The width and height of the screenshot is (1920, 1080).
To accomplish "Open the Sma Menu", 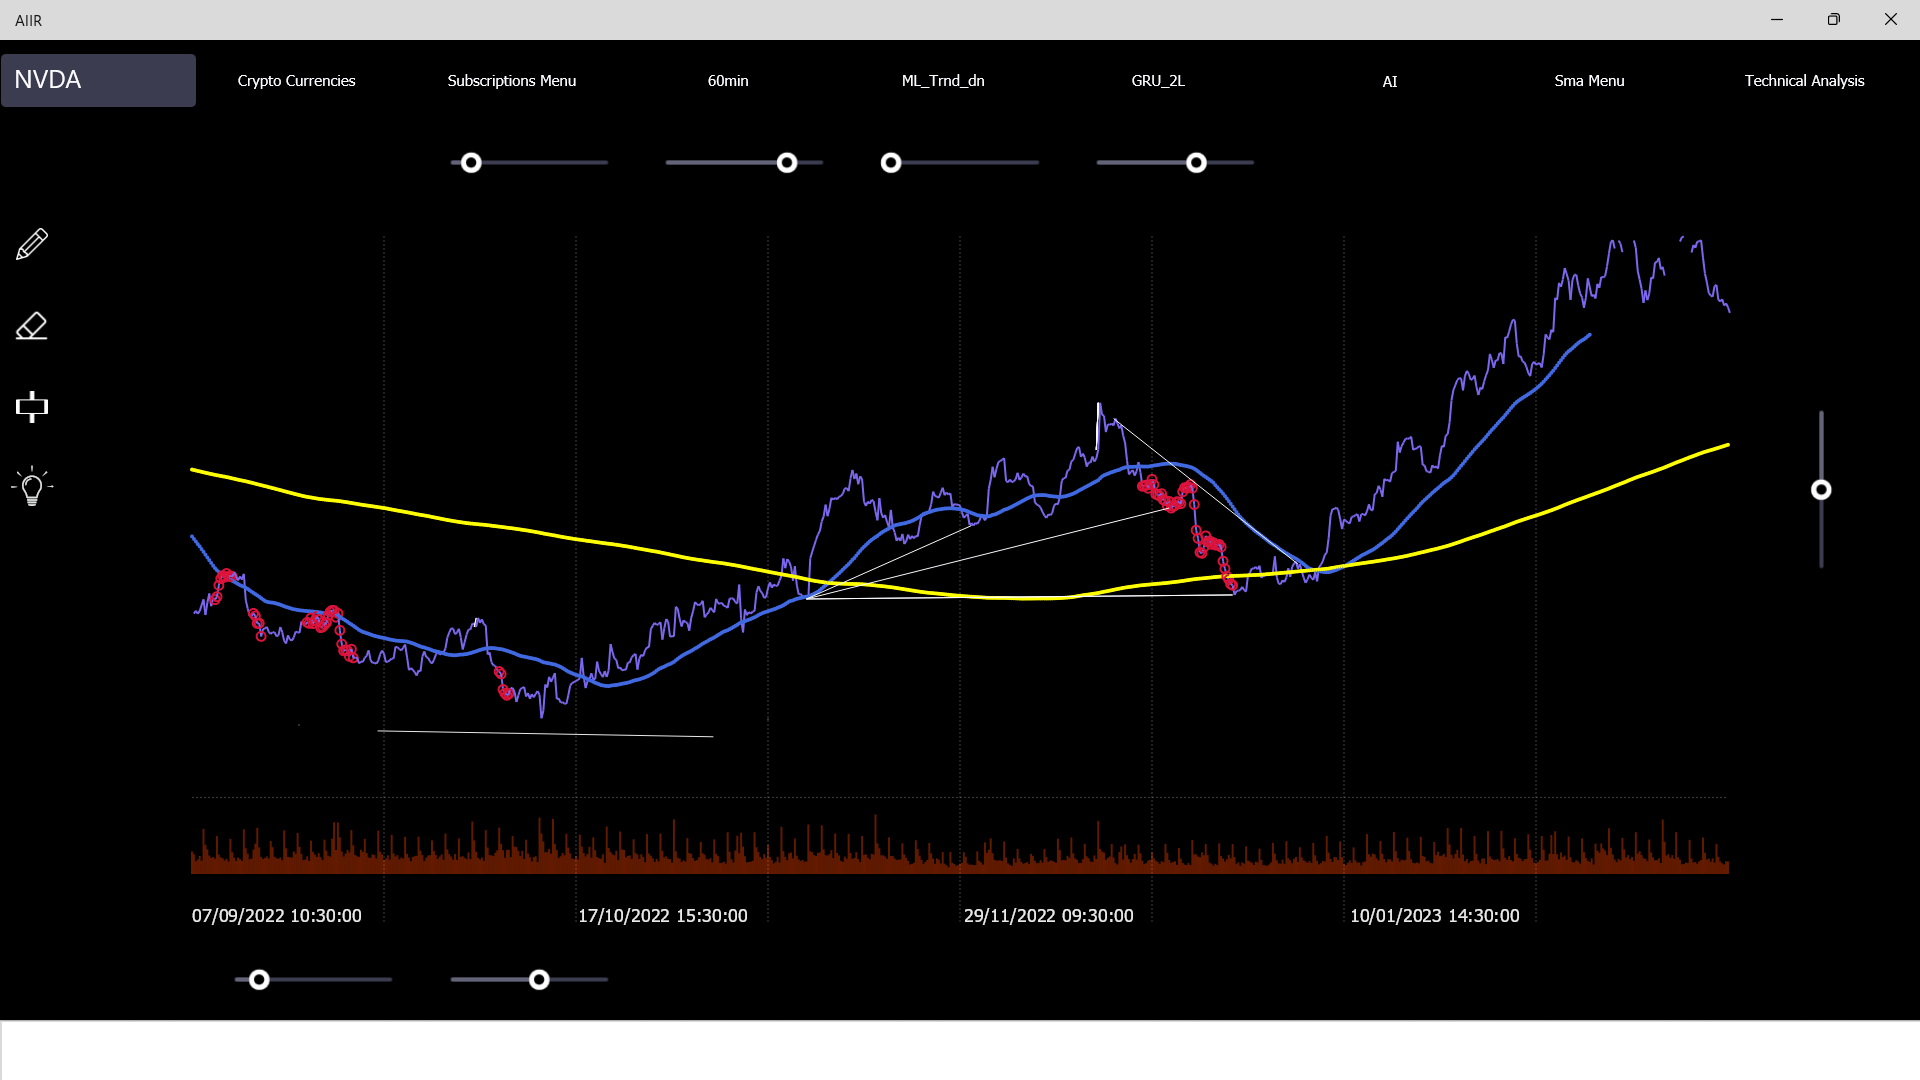I will click(1588, 81).
